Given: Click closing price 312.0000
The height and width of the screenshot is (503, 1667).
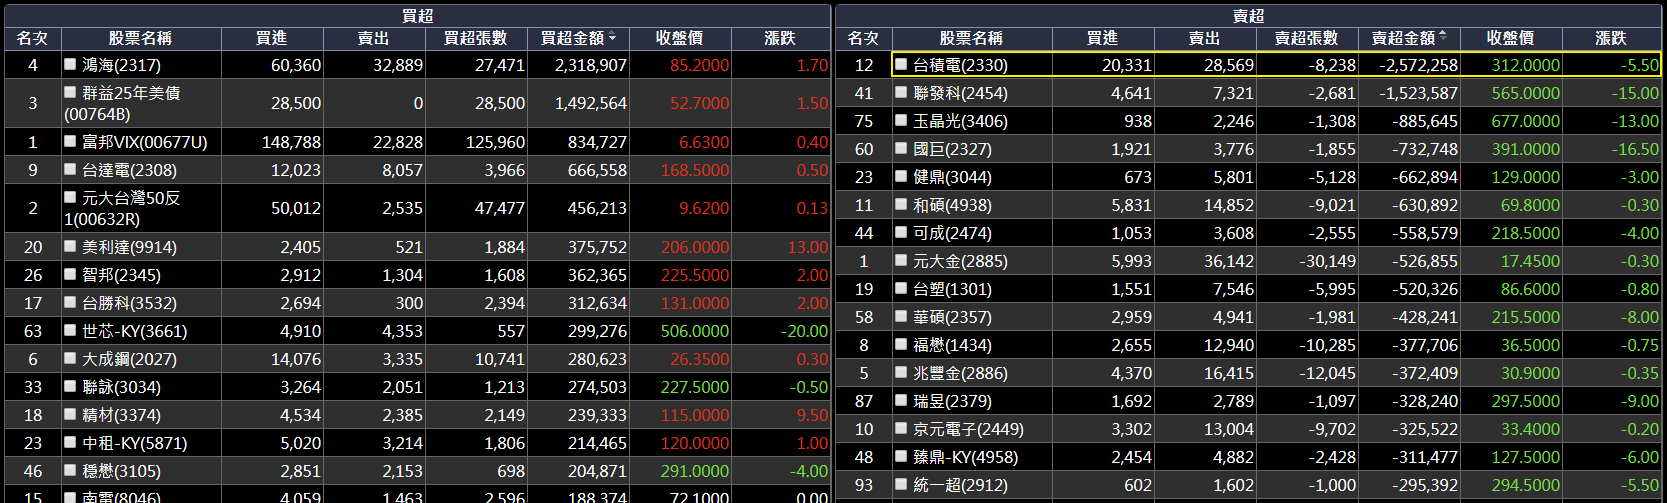Looking at the screenshot, I should click(1525, 65).
